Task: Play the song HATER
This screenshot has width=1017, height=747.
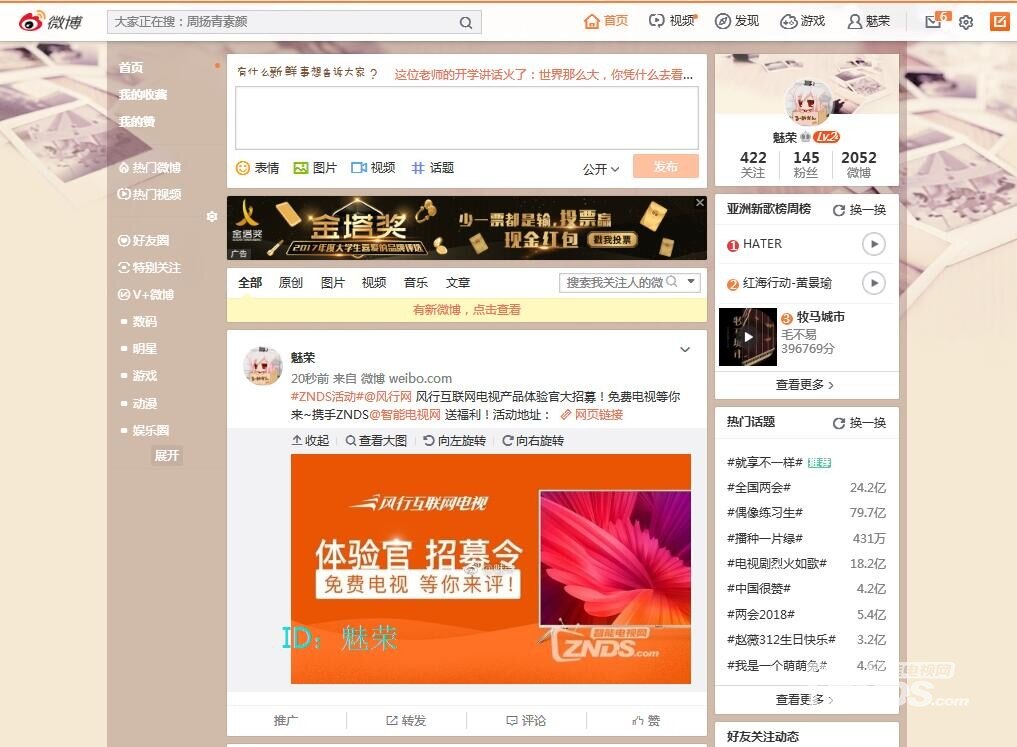Action: pos(874,244)
